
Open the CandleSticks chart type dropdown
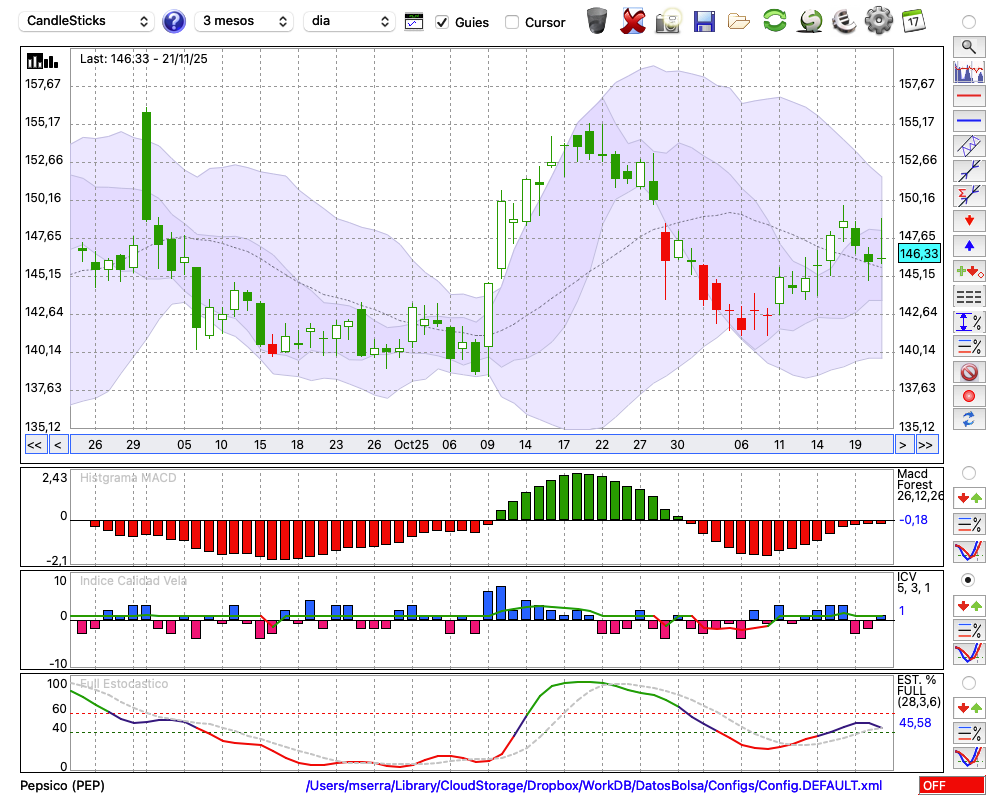[88, 21]
